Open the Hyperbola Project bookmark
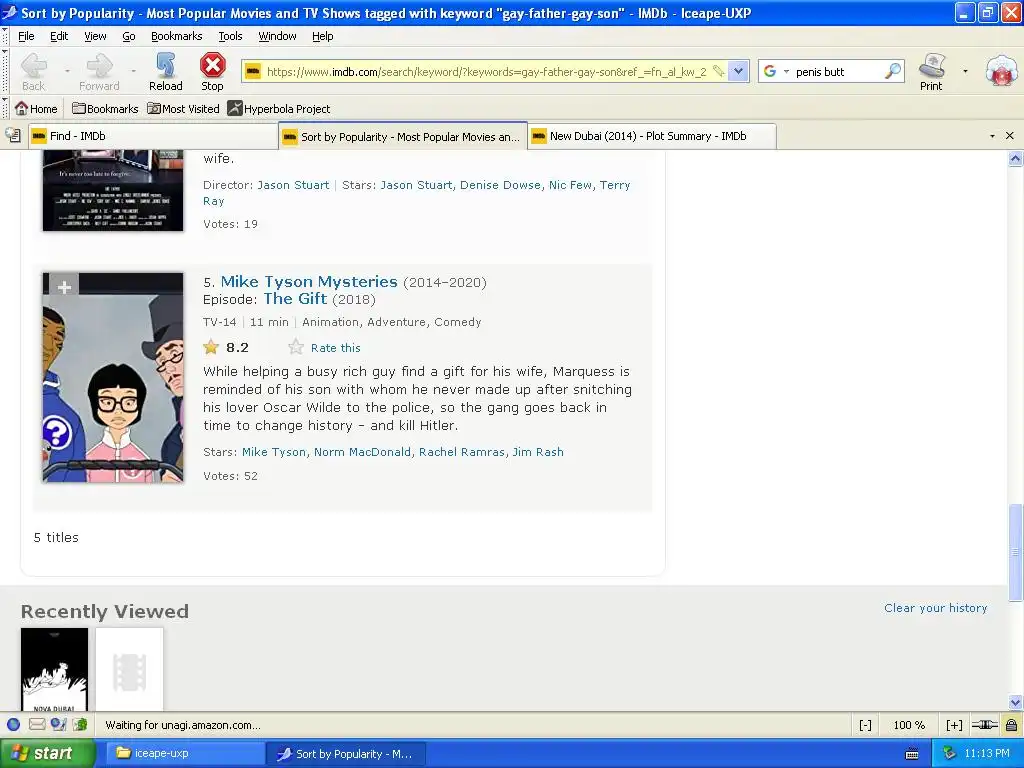The height and width of the screenshot is (768, 1024). click(x=279, y=108)
